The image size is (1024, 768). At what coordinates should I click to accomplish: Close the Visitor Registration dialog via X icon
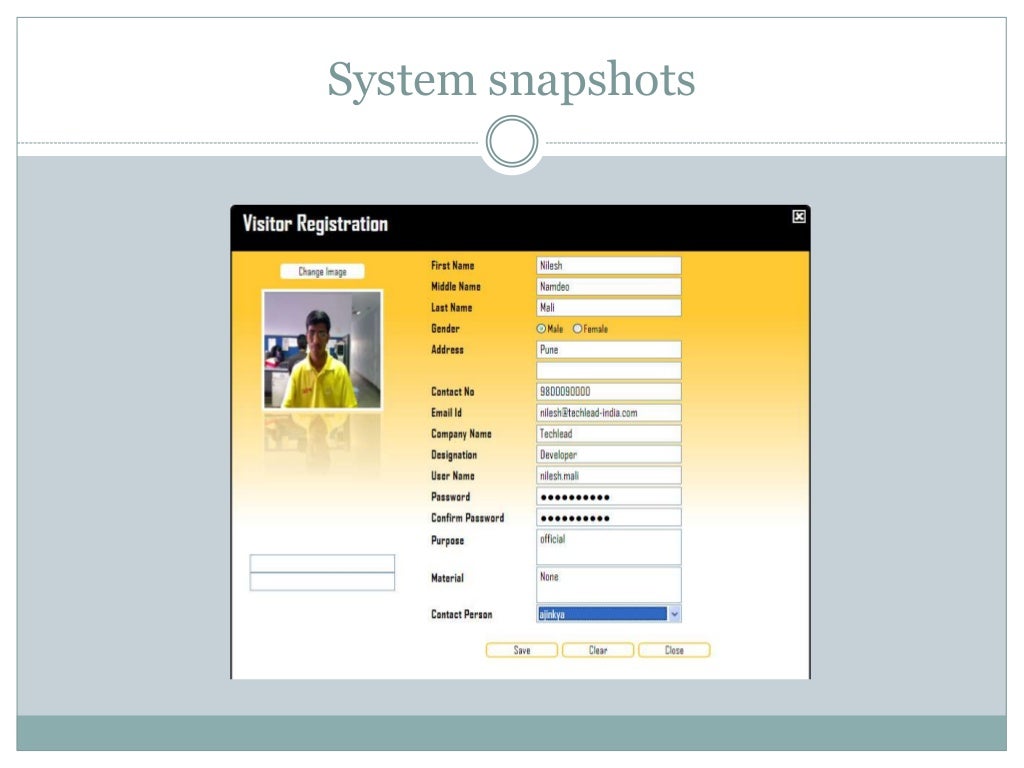pos(798,216)
